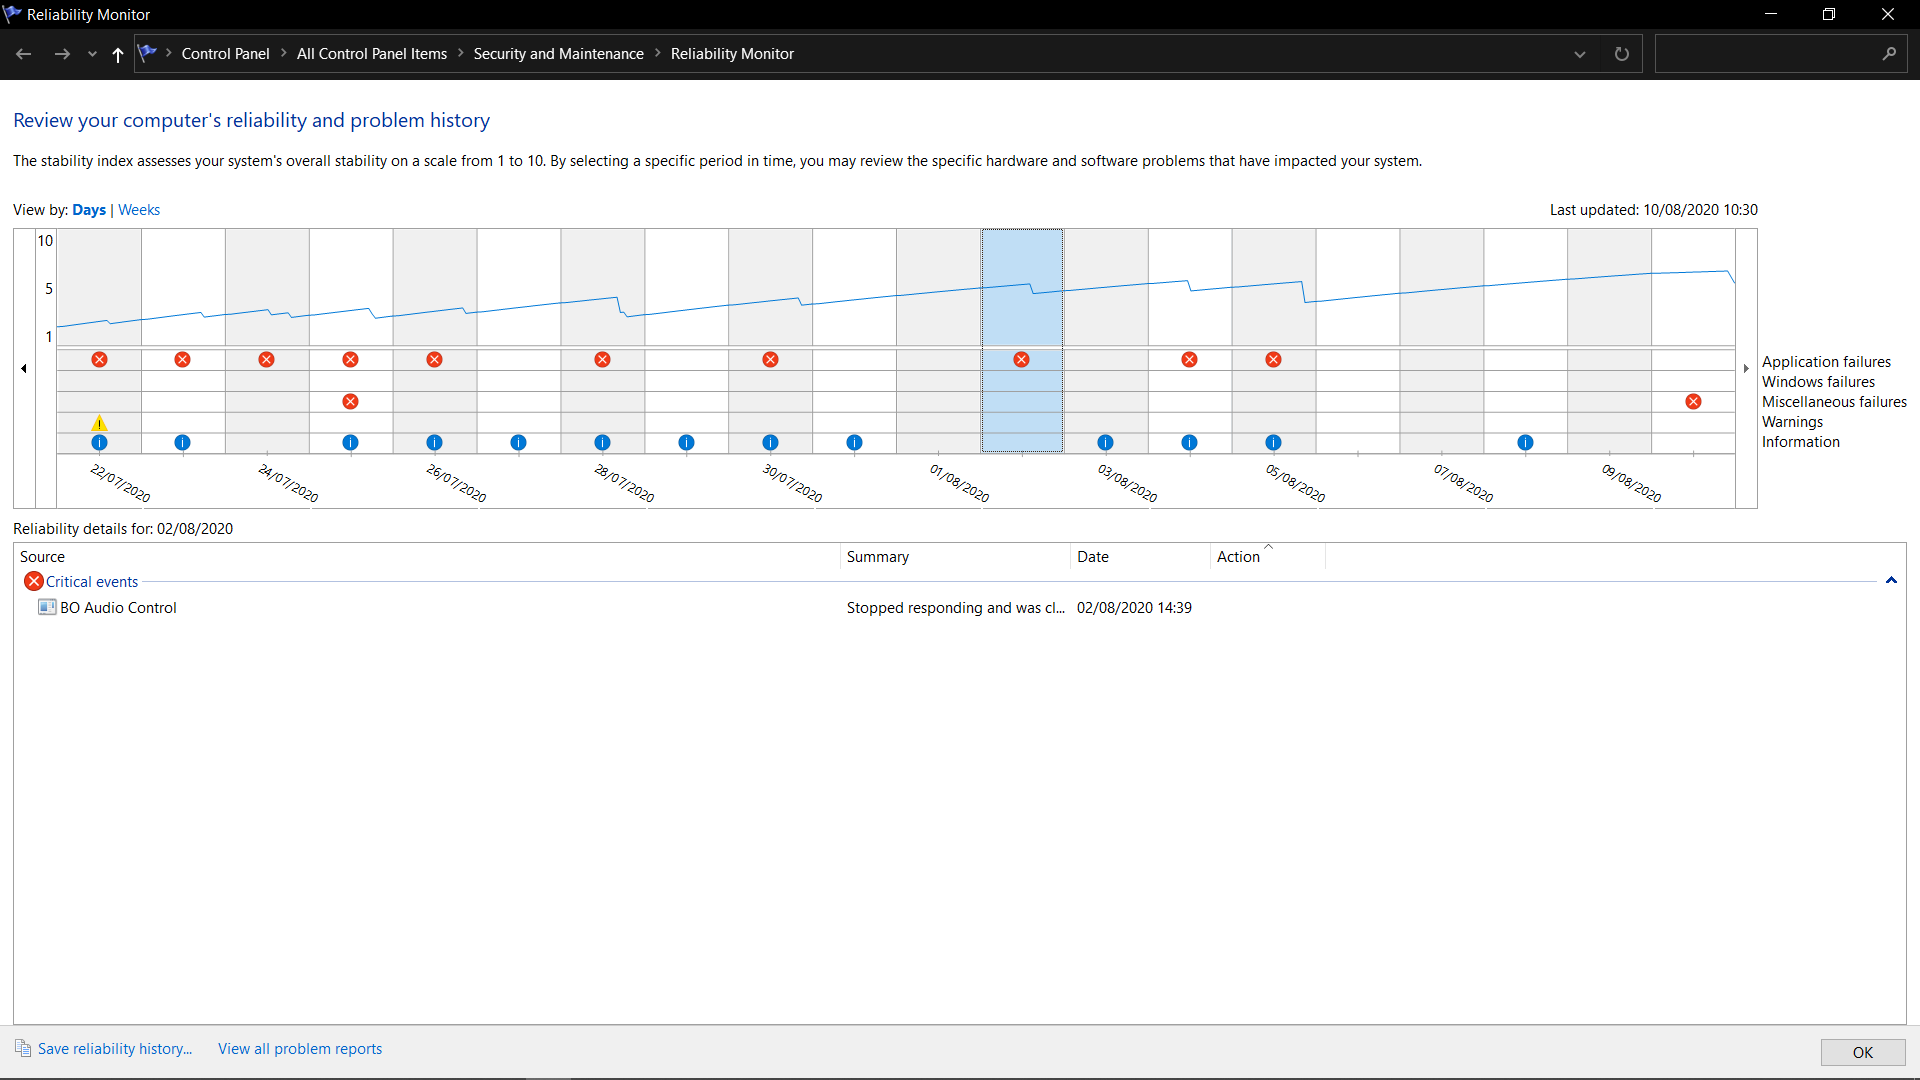Click application failure icon on 05/08/2020

1273,359
